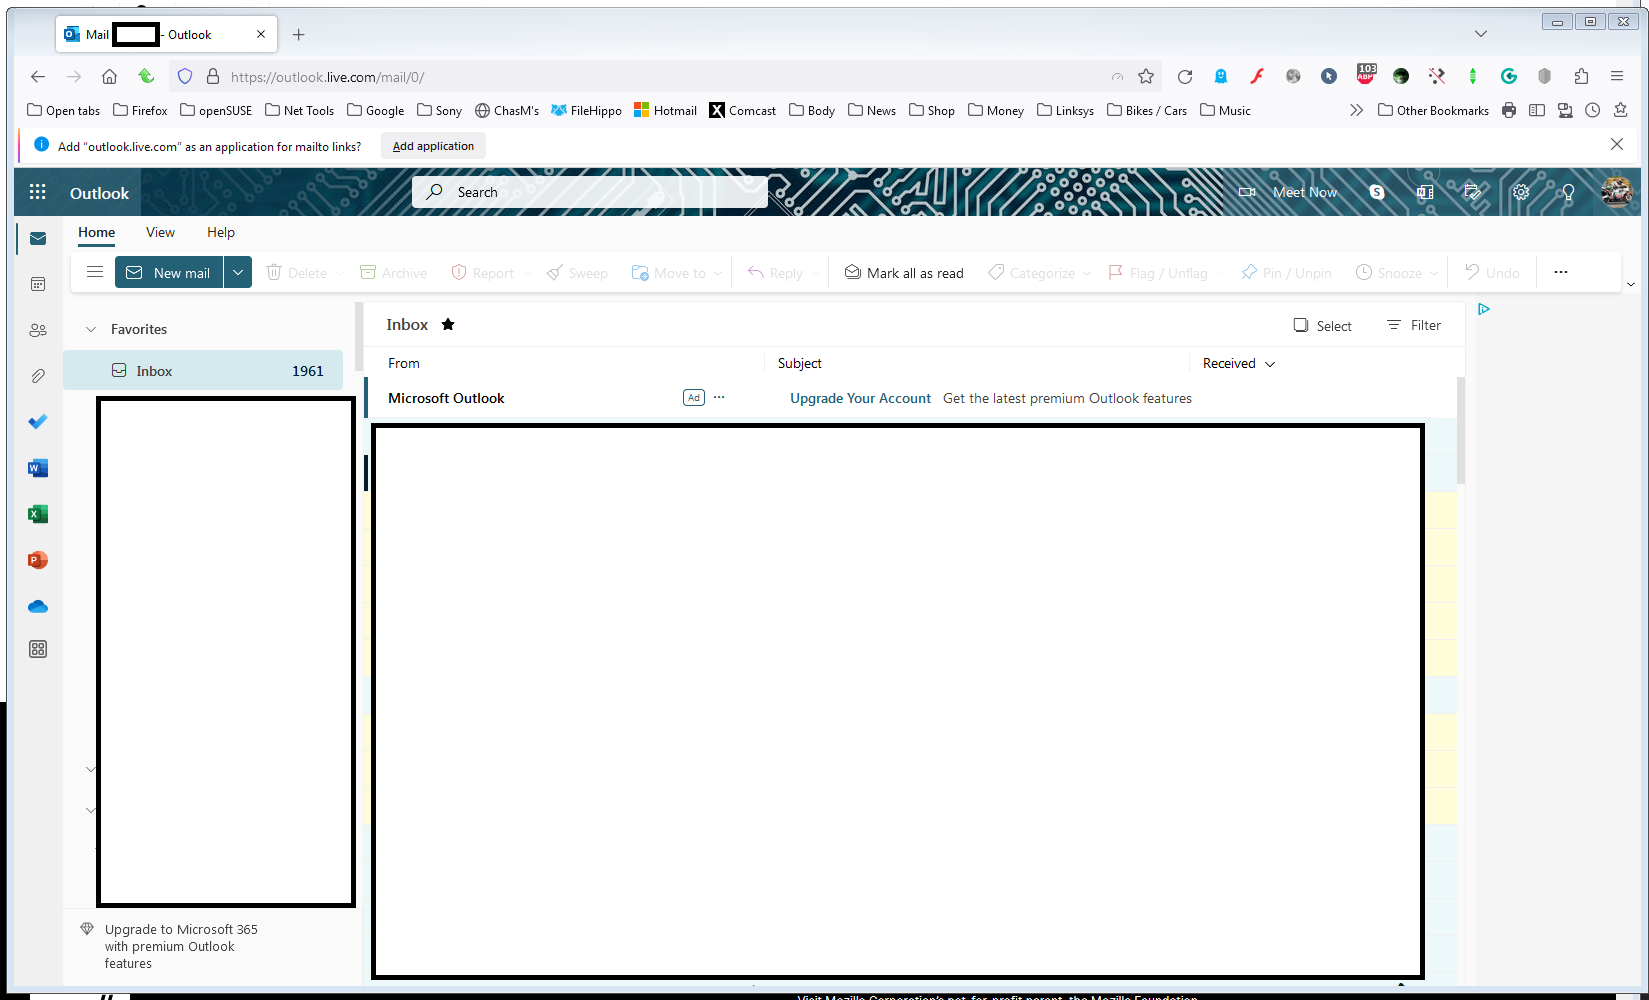Viewport: 1649px width, 1000px height.
Task: Bookmark this page with star icon
Action: pos(1146,77)
